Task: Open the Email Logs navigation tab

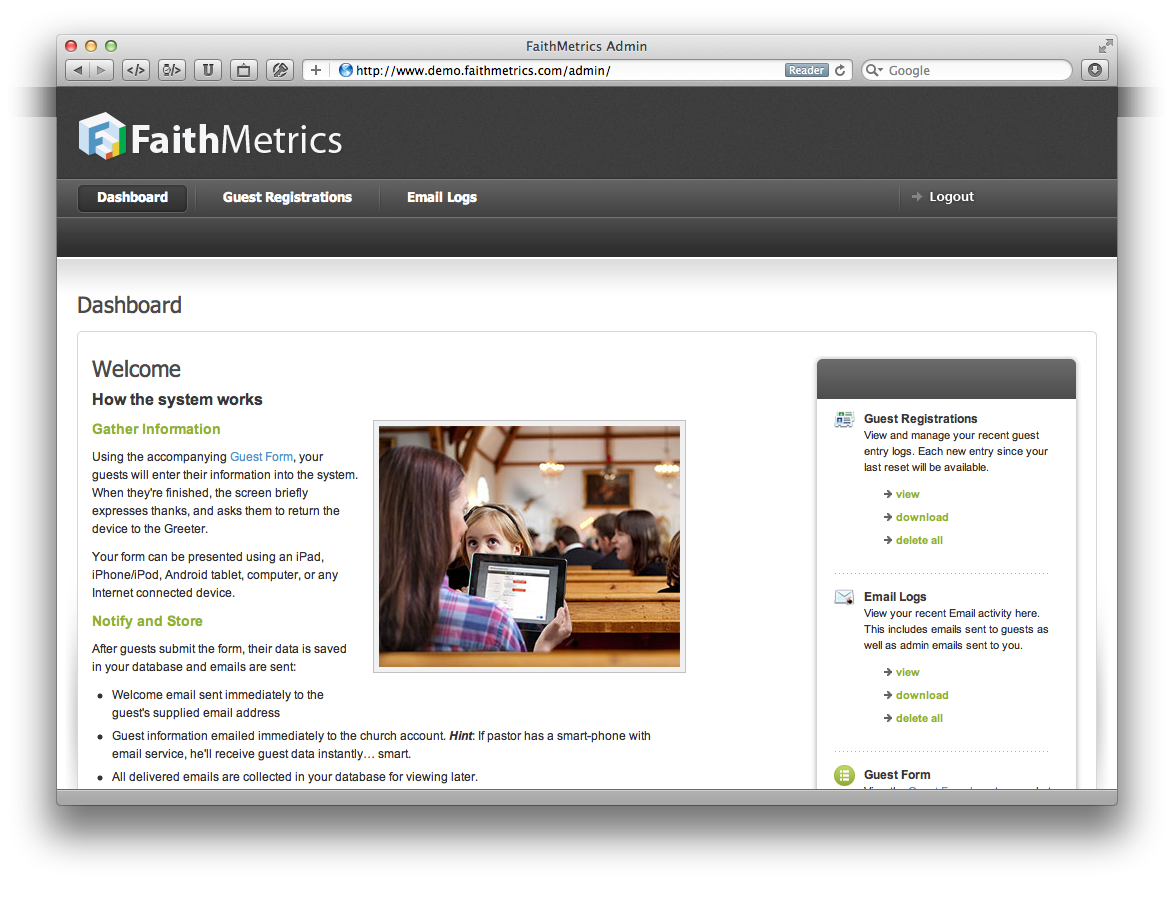Action: (x=442, y=198)
